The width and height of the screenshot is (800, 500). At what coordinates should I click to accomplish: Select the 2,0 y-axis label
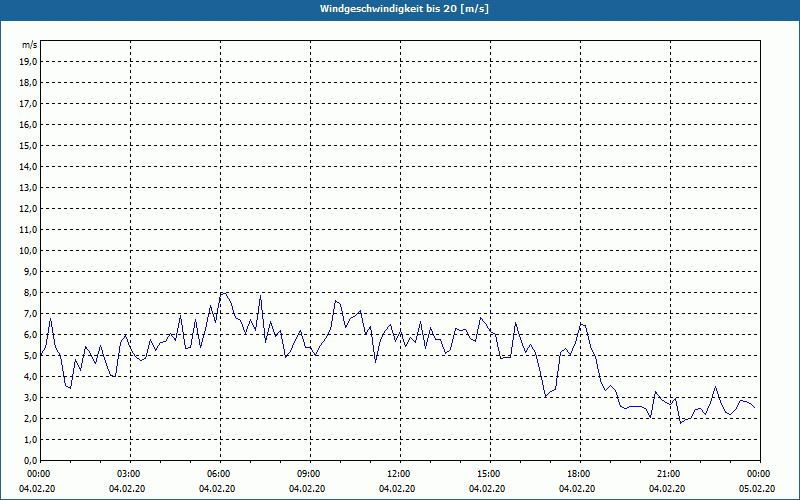pos(30,418)
